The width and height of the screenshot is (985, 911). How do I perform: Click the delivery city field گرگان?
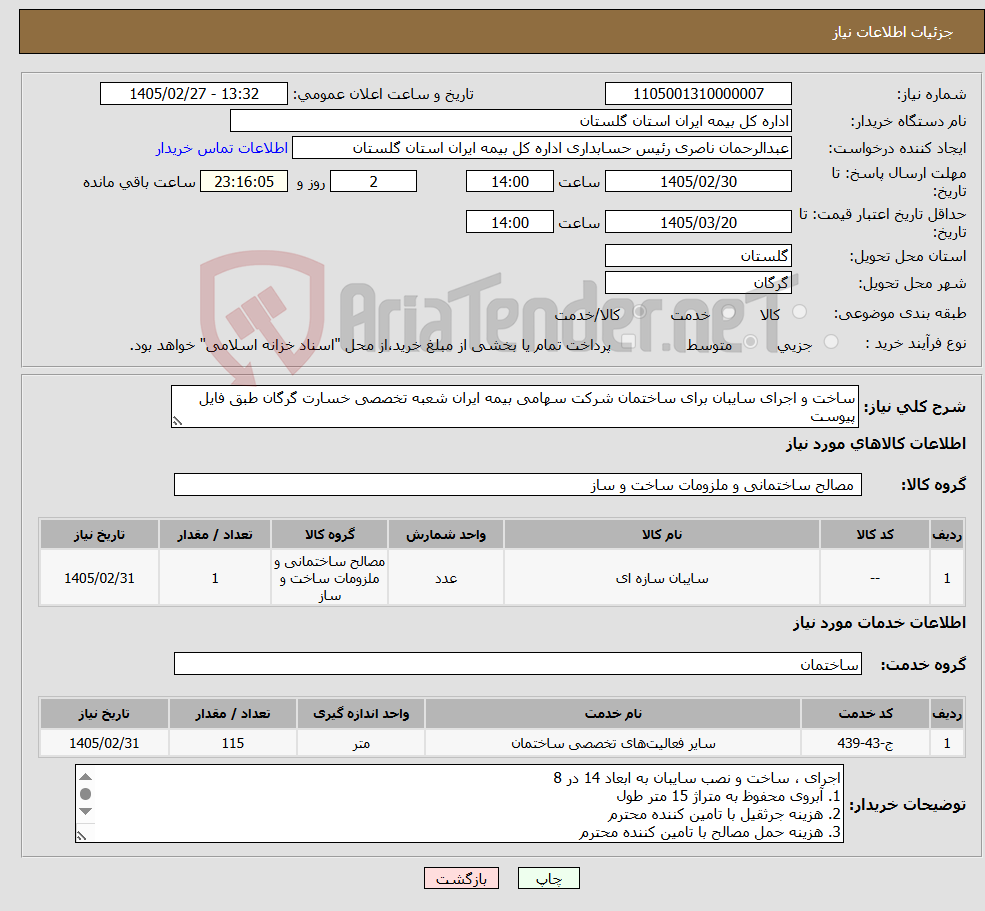pyautogui.click(x=698, y=283)
